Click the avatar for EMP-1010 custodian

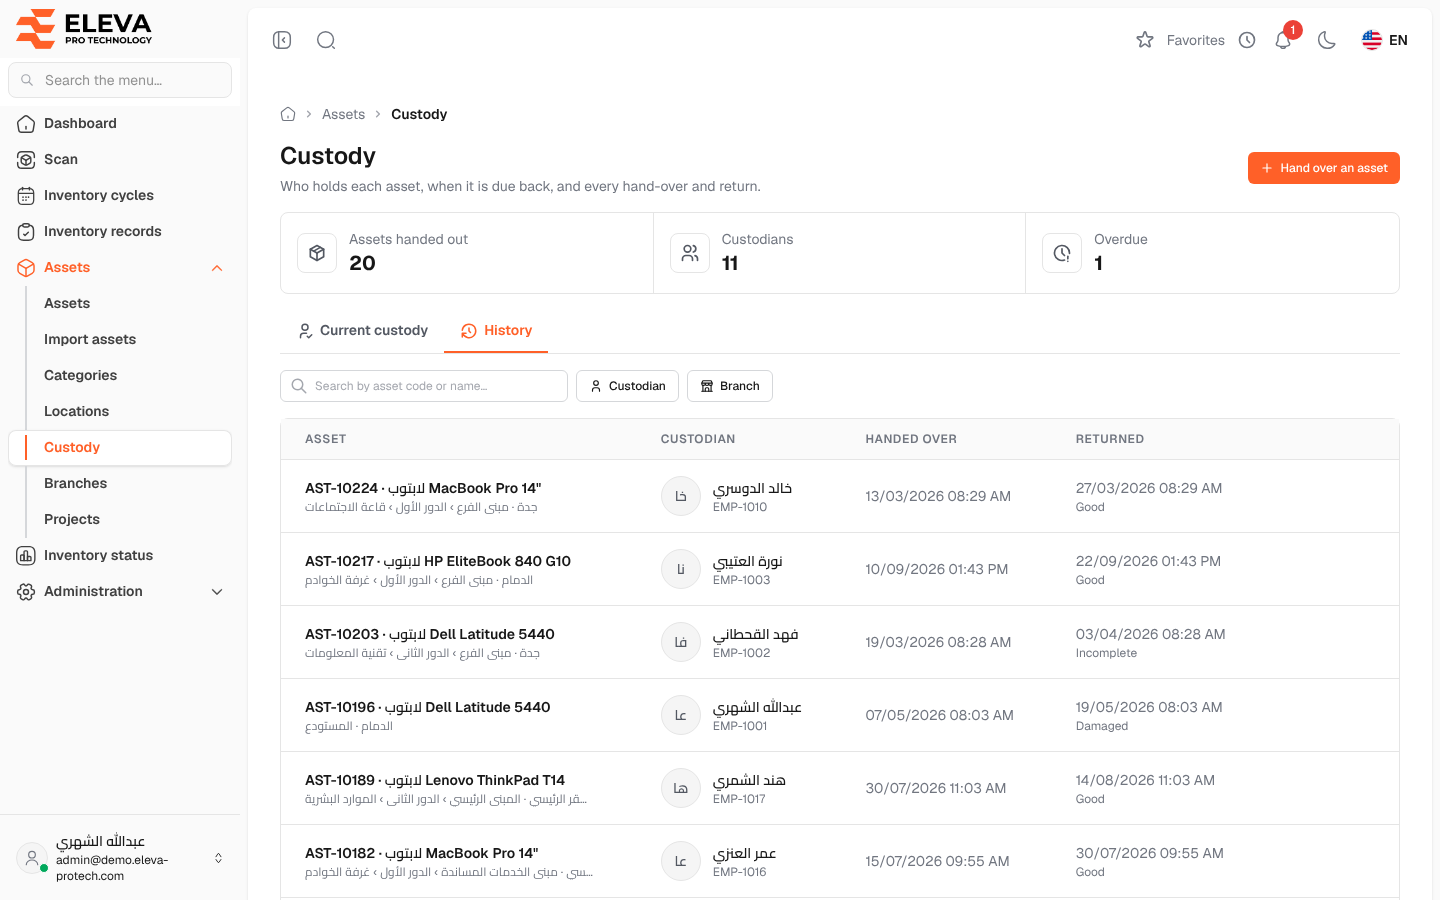681,496
